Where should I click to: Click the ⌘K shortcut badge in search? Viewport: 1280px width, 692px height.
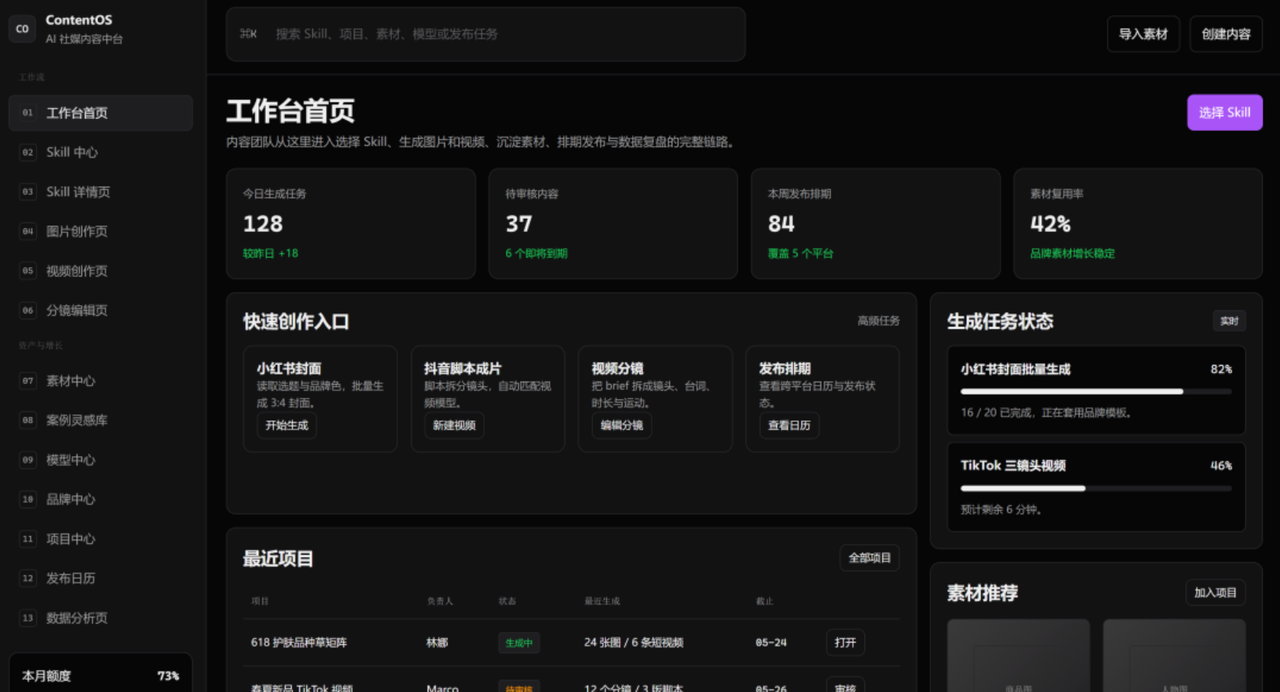(x=248, y=34)
